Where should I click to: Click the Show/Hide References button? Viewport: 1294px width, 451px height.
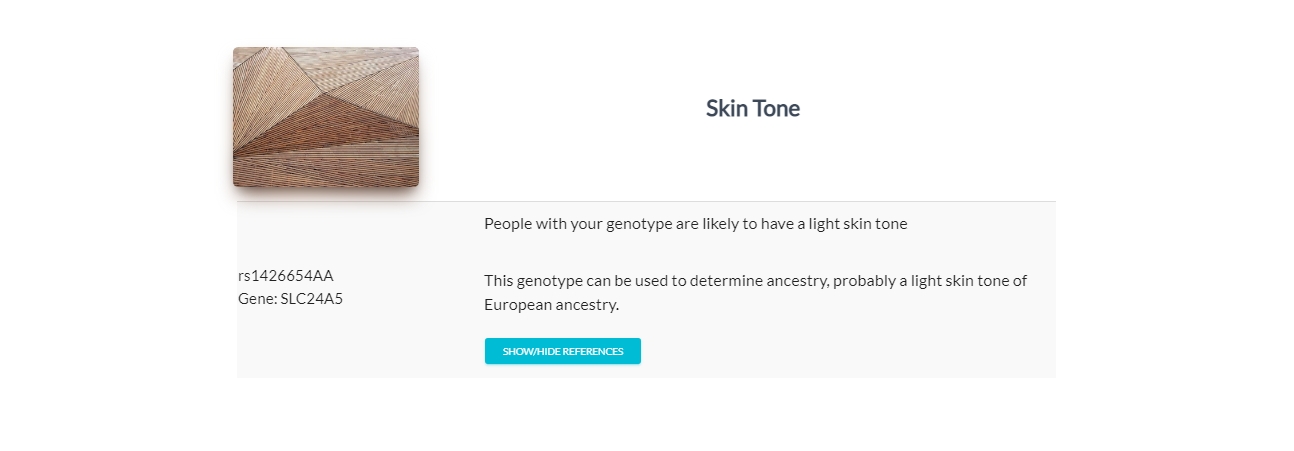[x=562, y=351]
